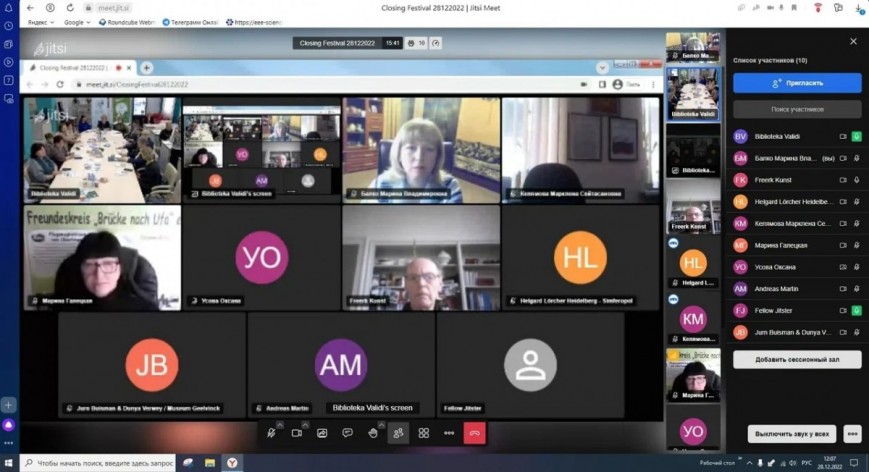Expand reactions arrow next to raise hand
869x472 pixels.
[x=383, y=424]
